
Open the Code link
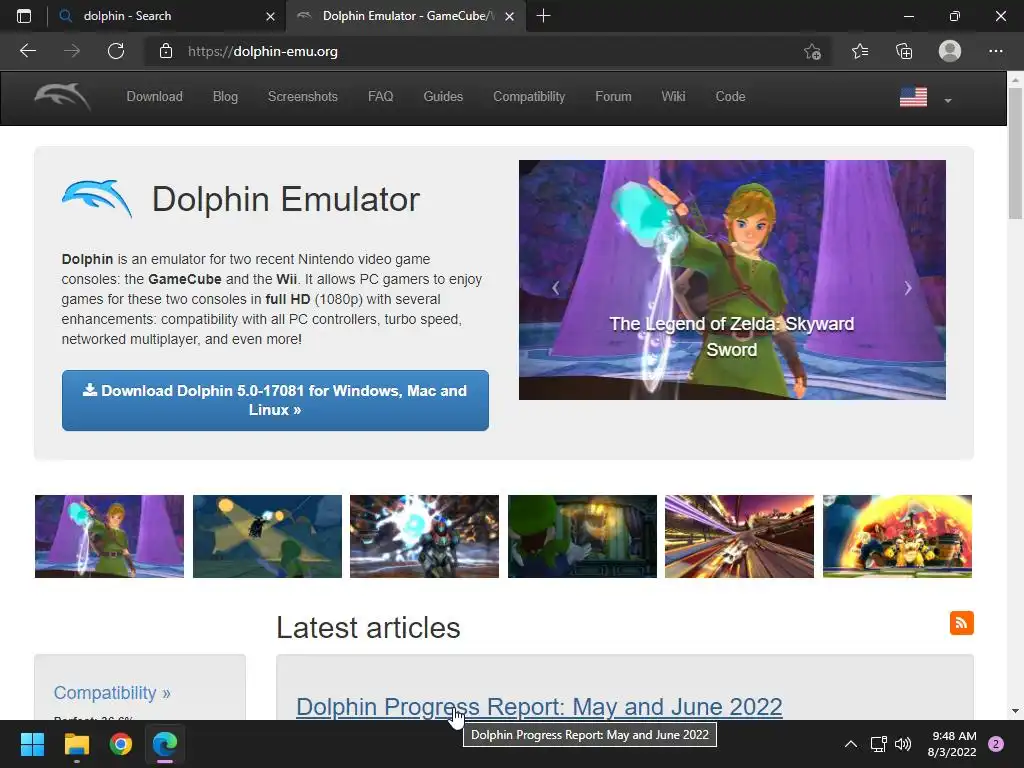[730, 97]
